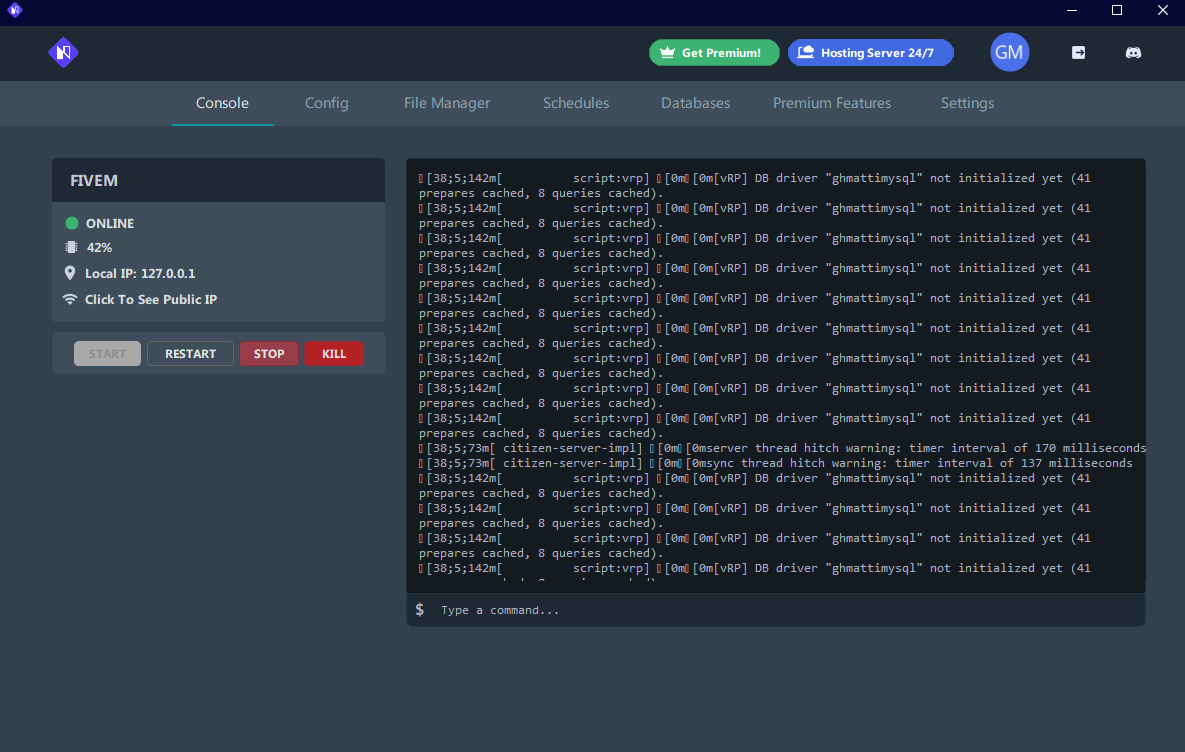Click the Get Premium! button
This screenshot has width=1185, height=752.
pyautogui.click(x=714, y=52)
